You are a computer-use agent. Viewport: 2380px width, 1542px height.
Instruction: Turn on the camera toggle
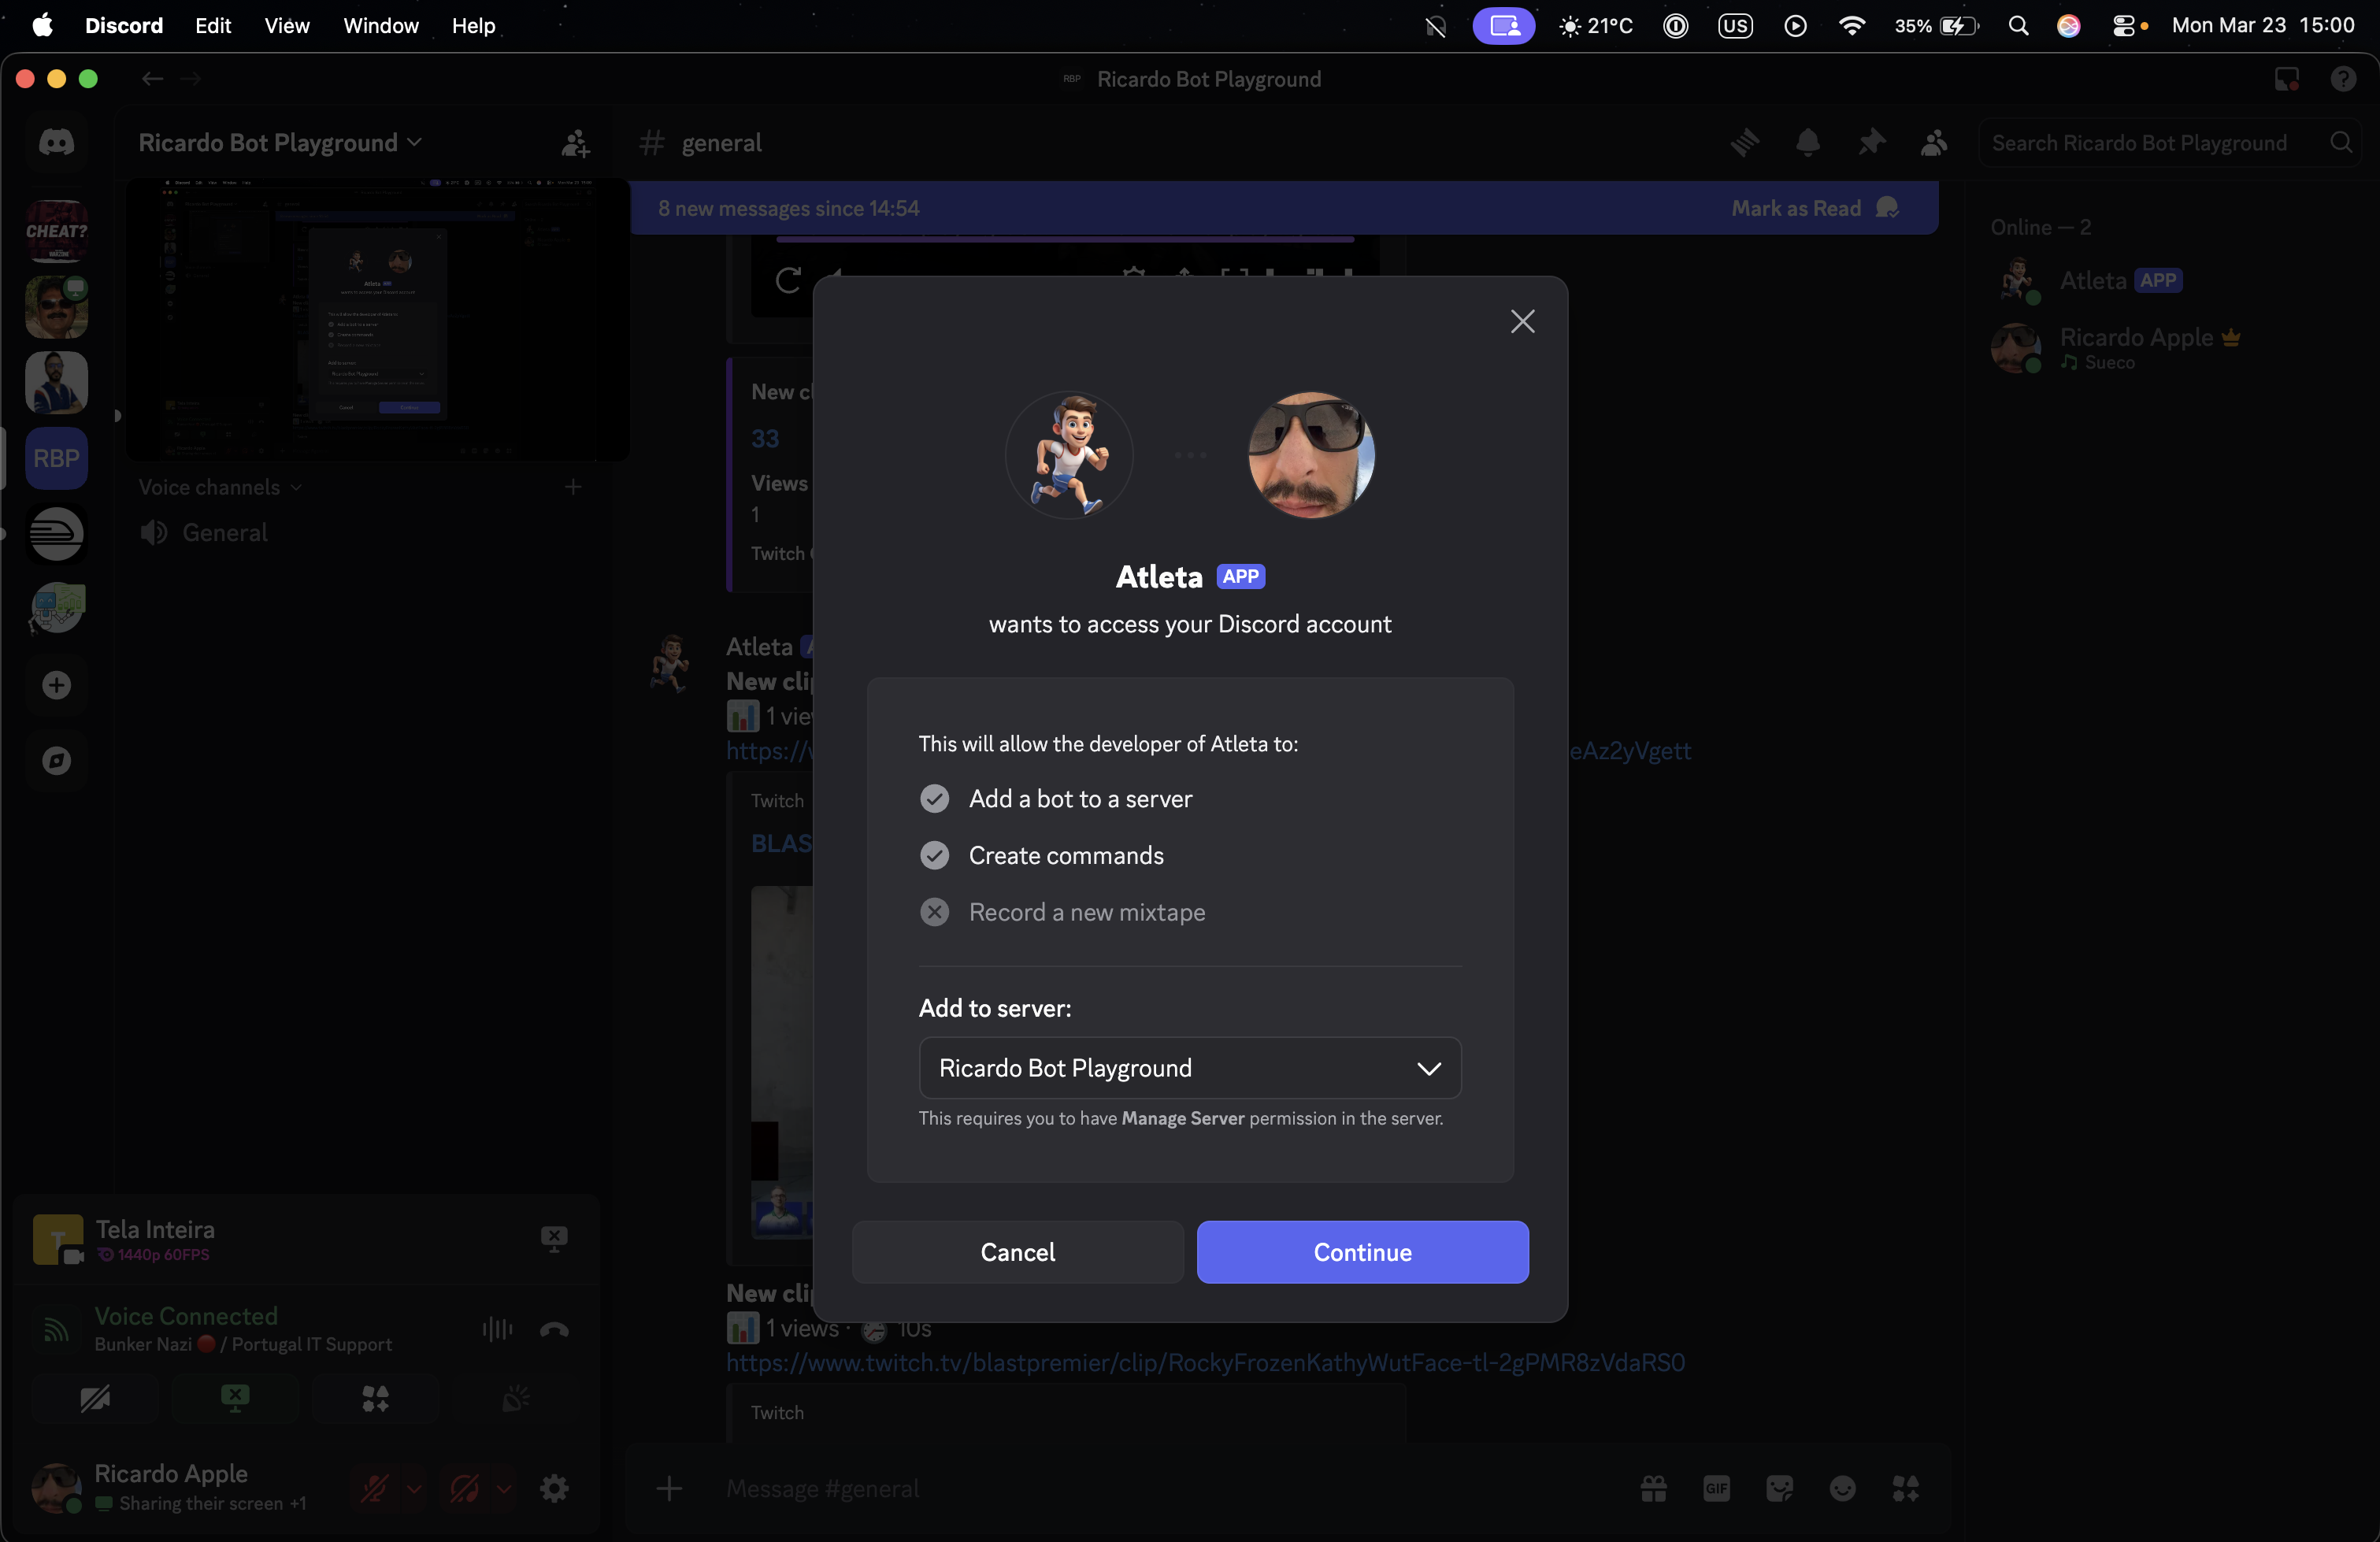point(95,1399)
